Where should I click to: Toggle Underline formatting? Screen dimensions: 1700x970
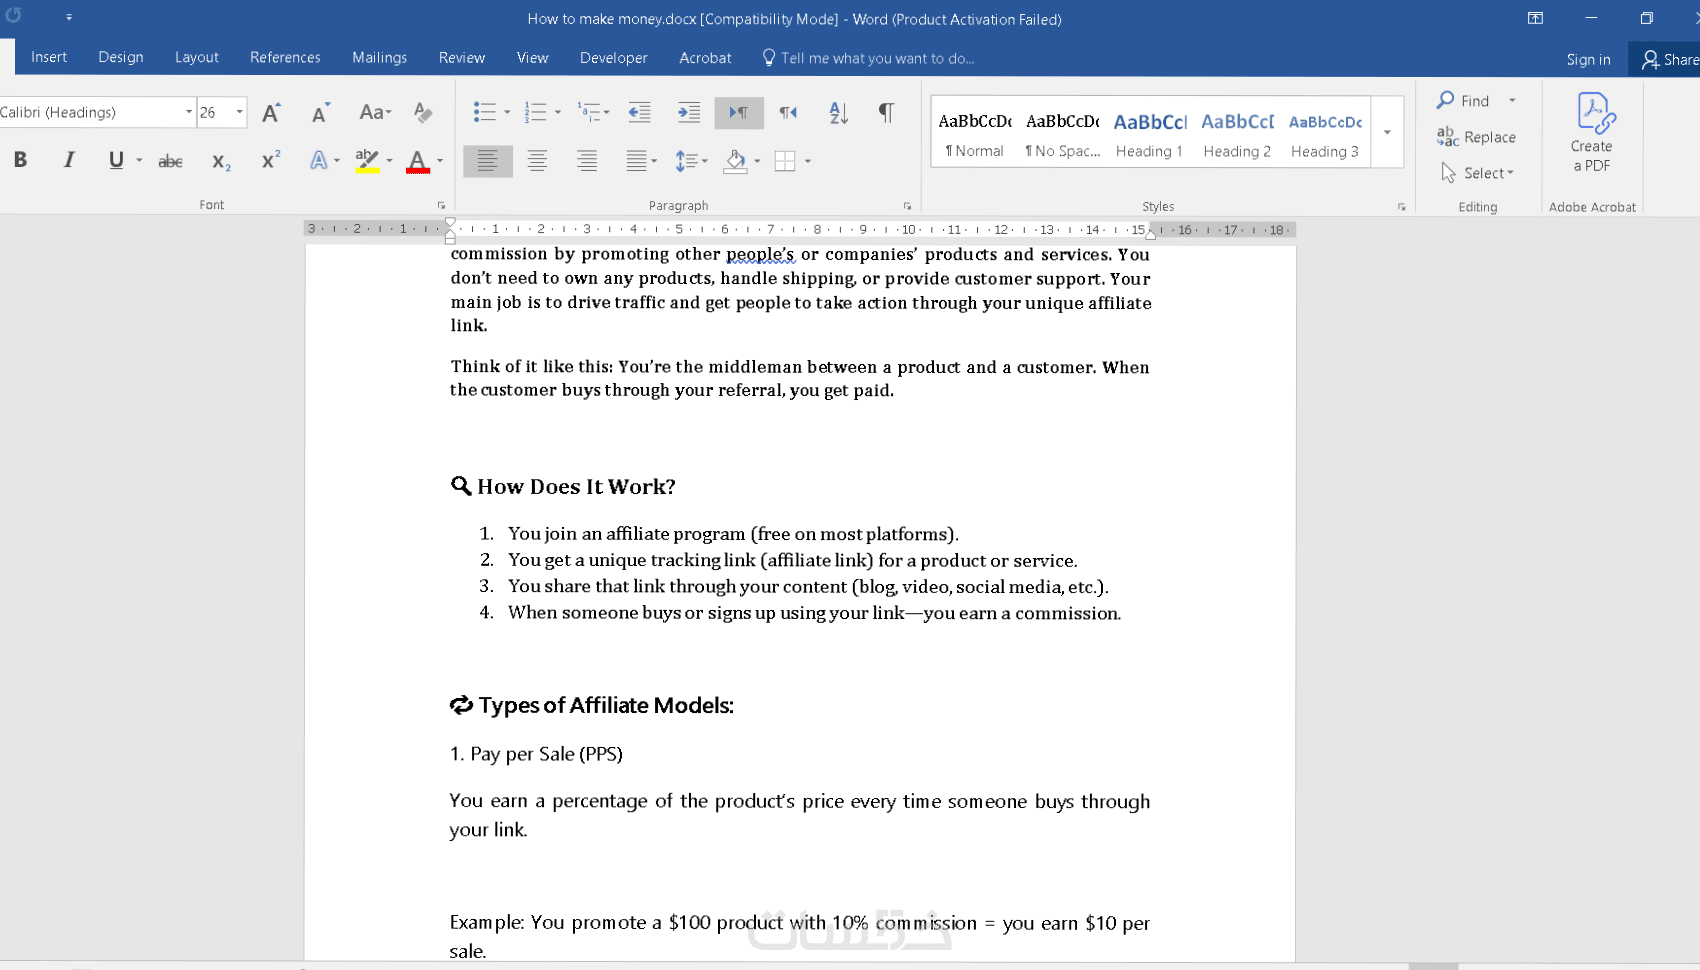pyautogui.click(x=116, y=160)
